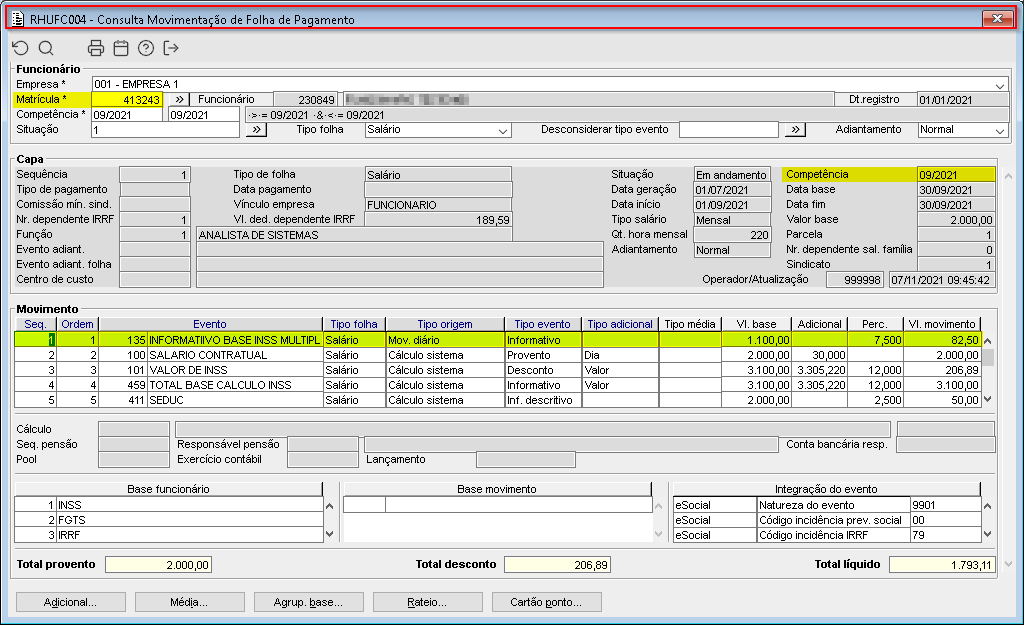Click the Agrup. base... button
The width and height of the screenshot is (1024, 625).
click(310, 603)
